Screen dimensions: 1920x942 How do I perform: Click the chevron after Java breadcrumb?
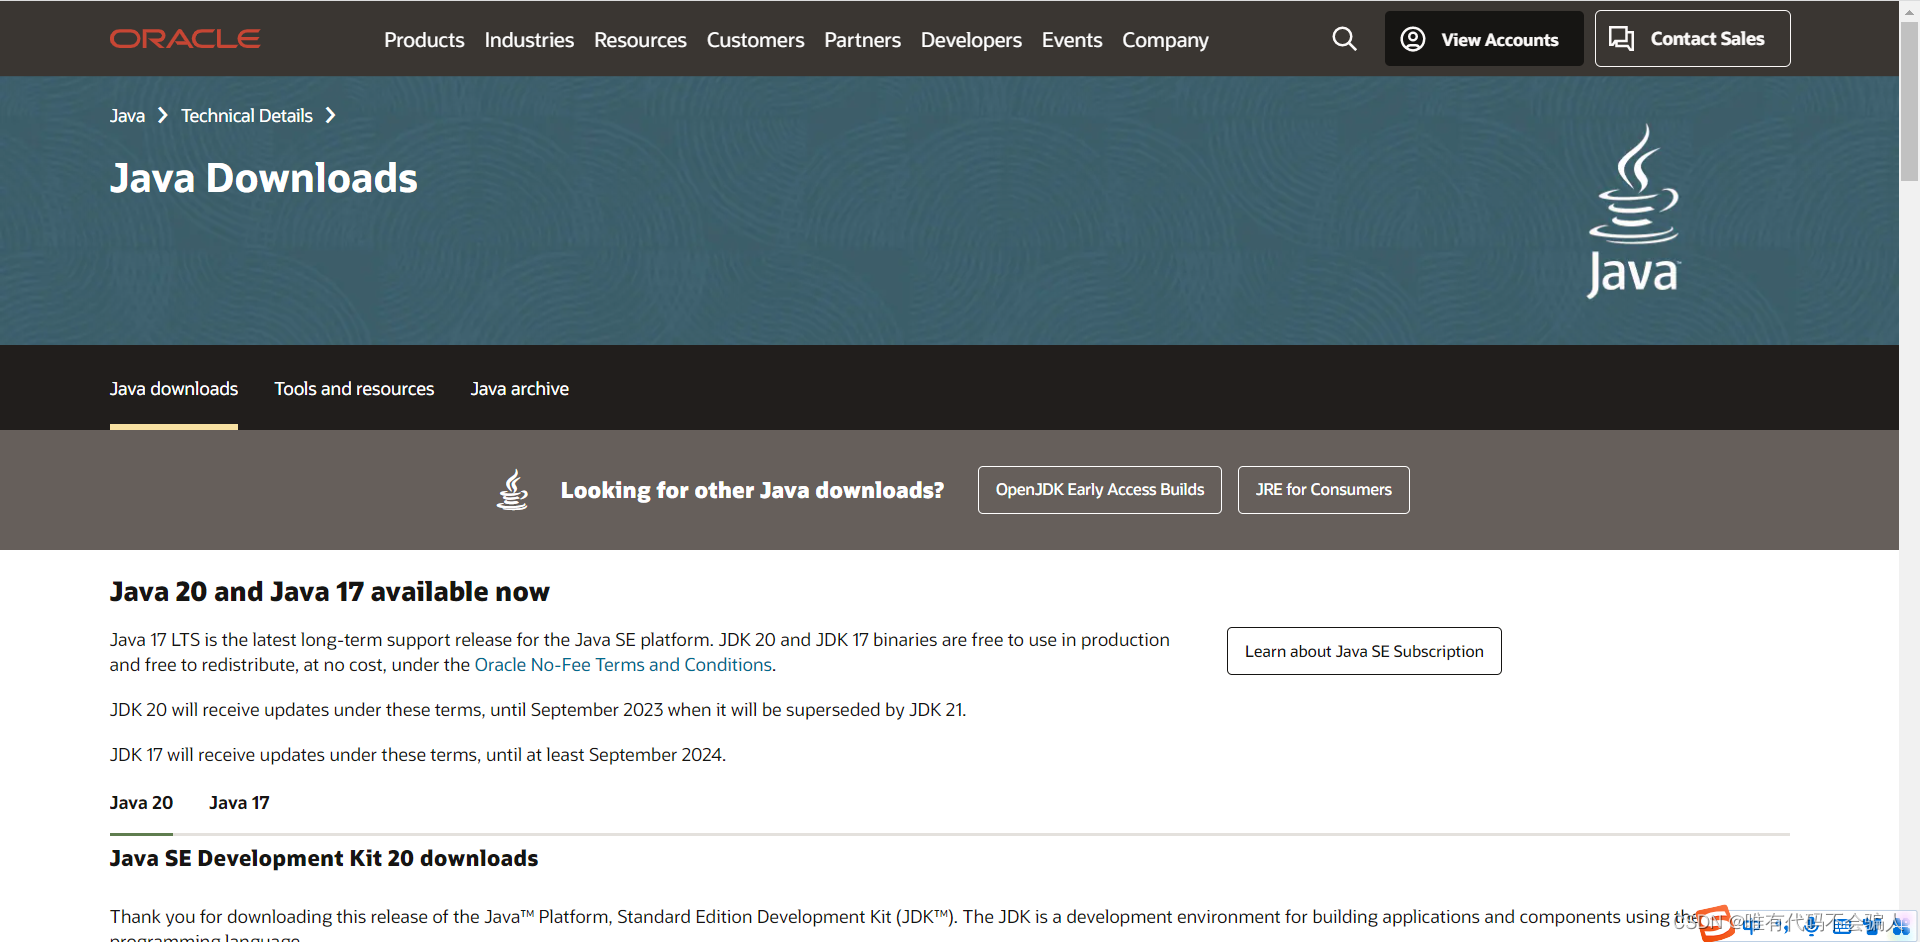(x=163, y=116)
